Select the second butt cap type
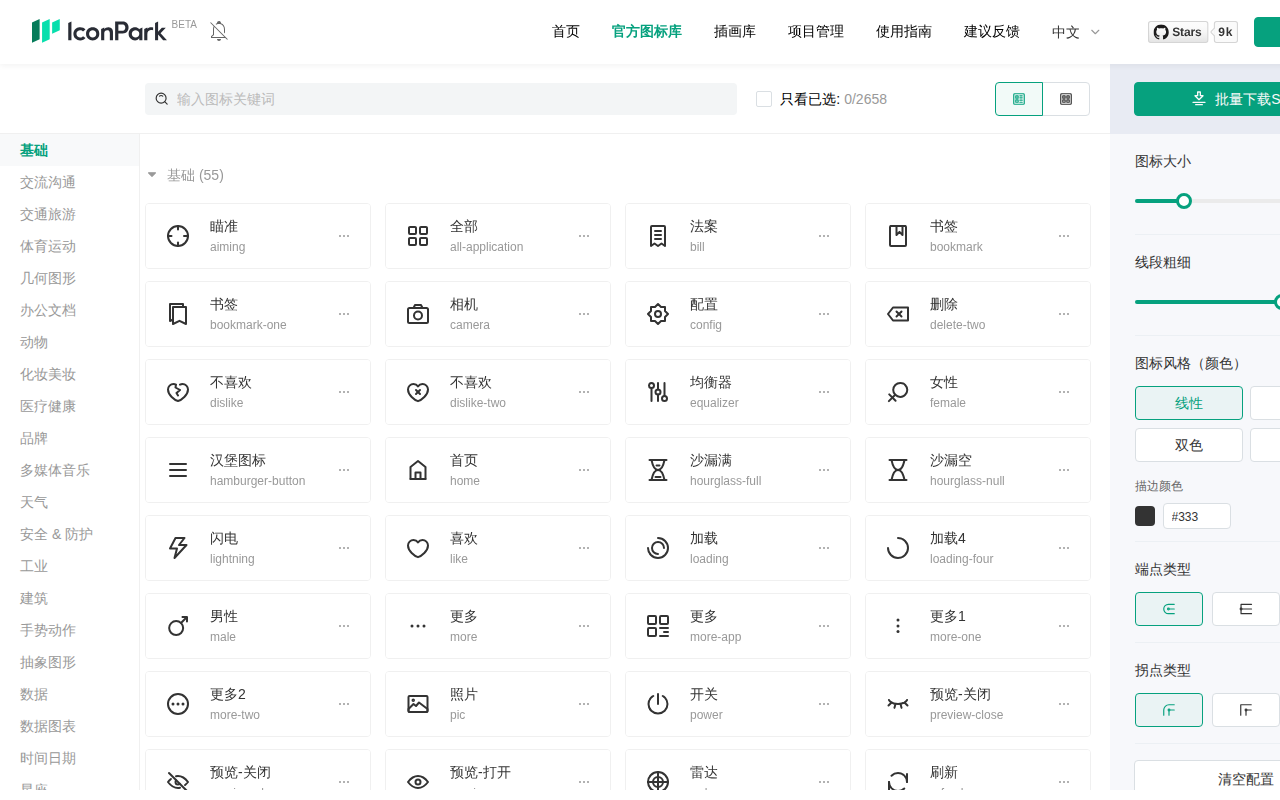The width and height of the screenshot is (1280, 800). tap(1246, 609)
